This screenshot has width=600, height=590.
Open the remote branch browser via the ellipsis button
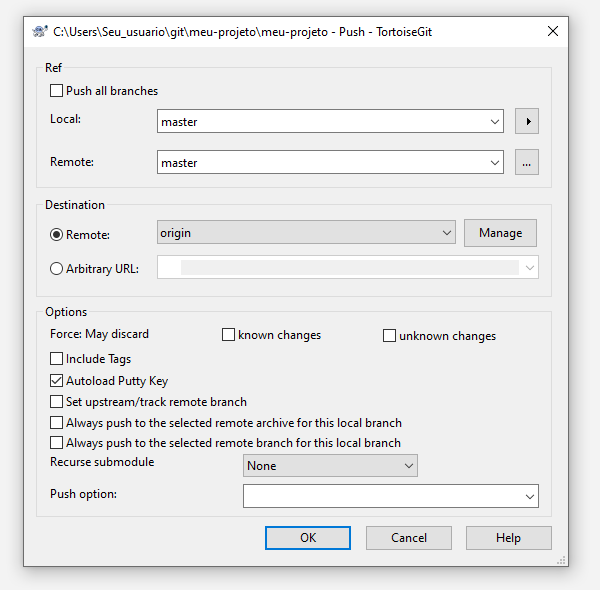click(527, 162)
